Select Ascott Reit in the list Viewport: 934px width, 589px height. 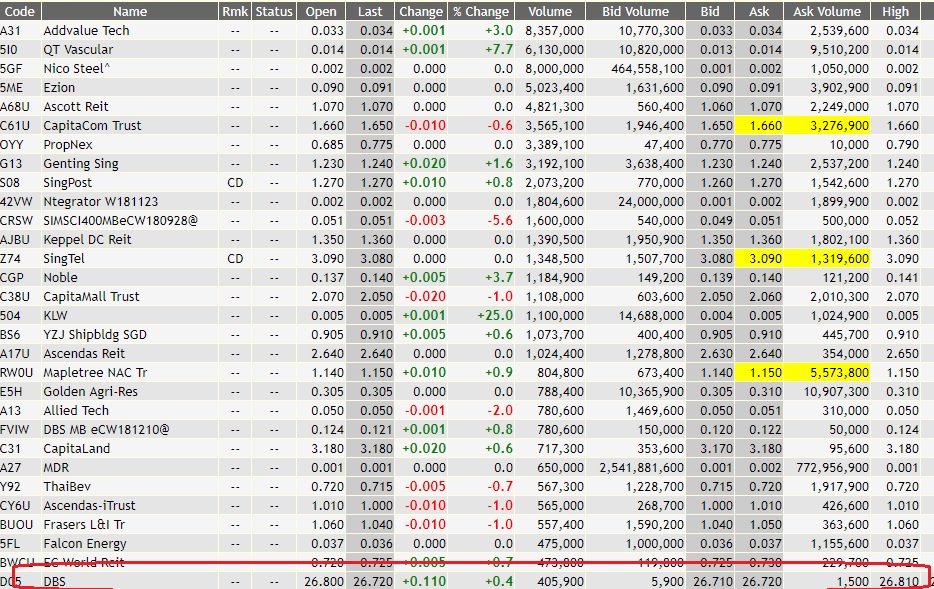(76, 107)
